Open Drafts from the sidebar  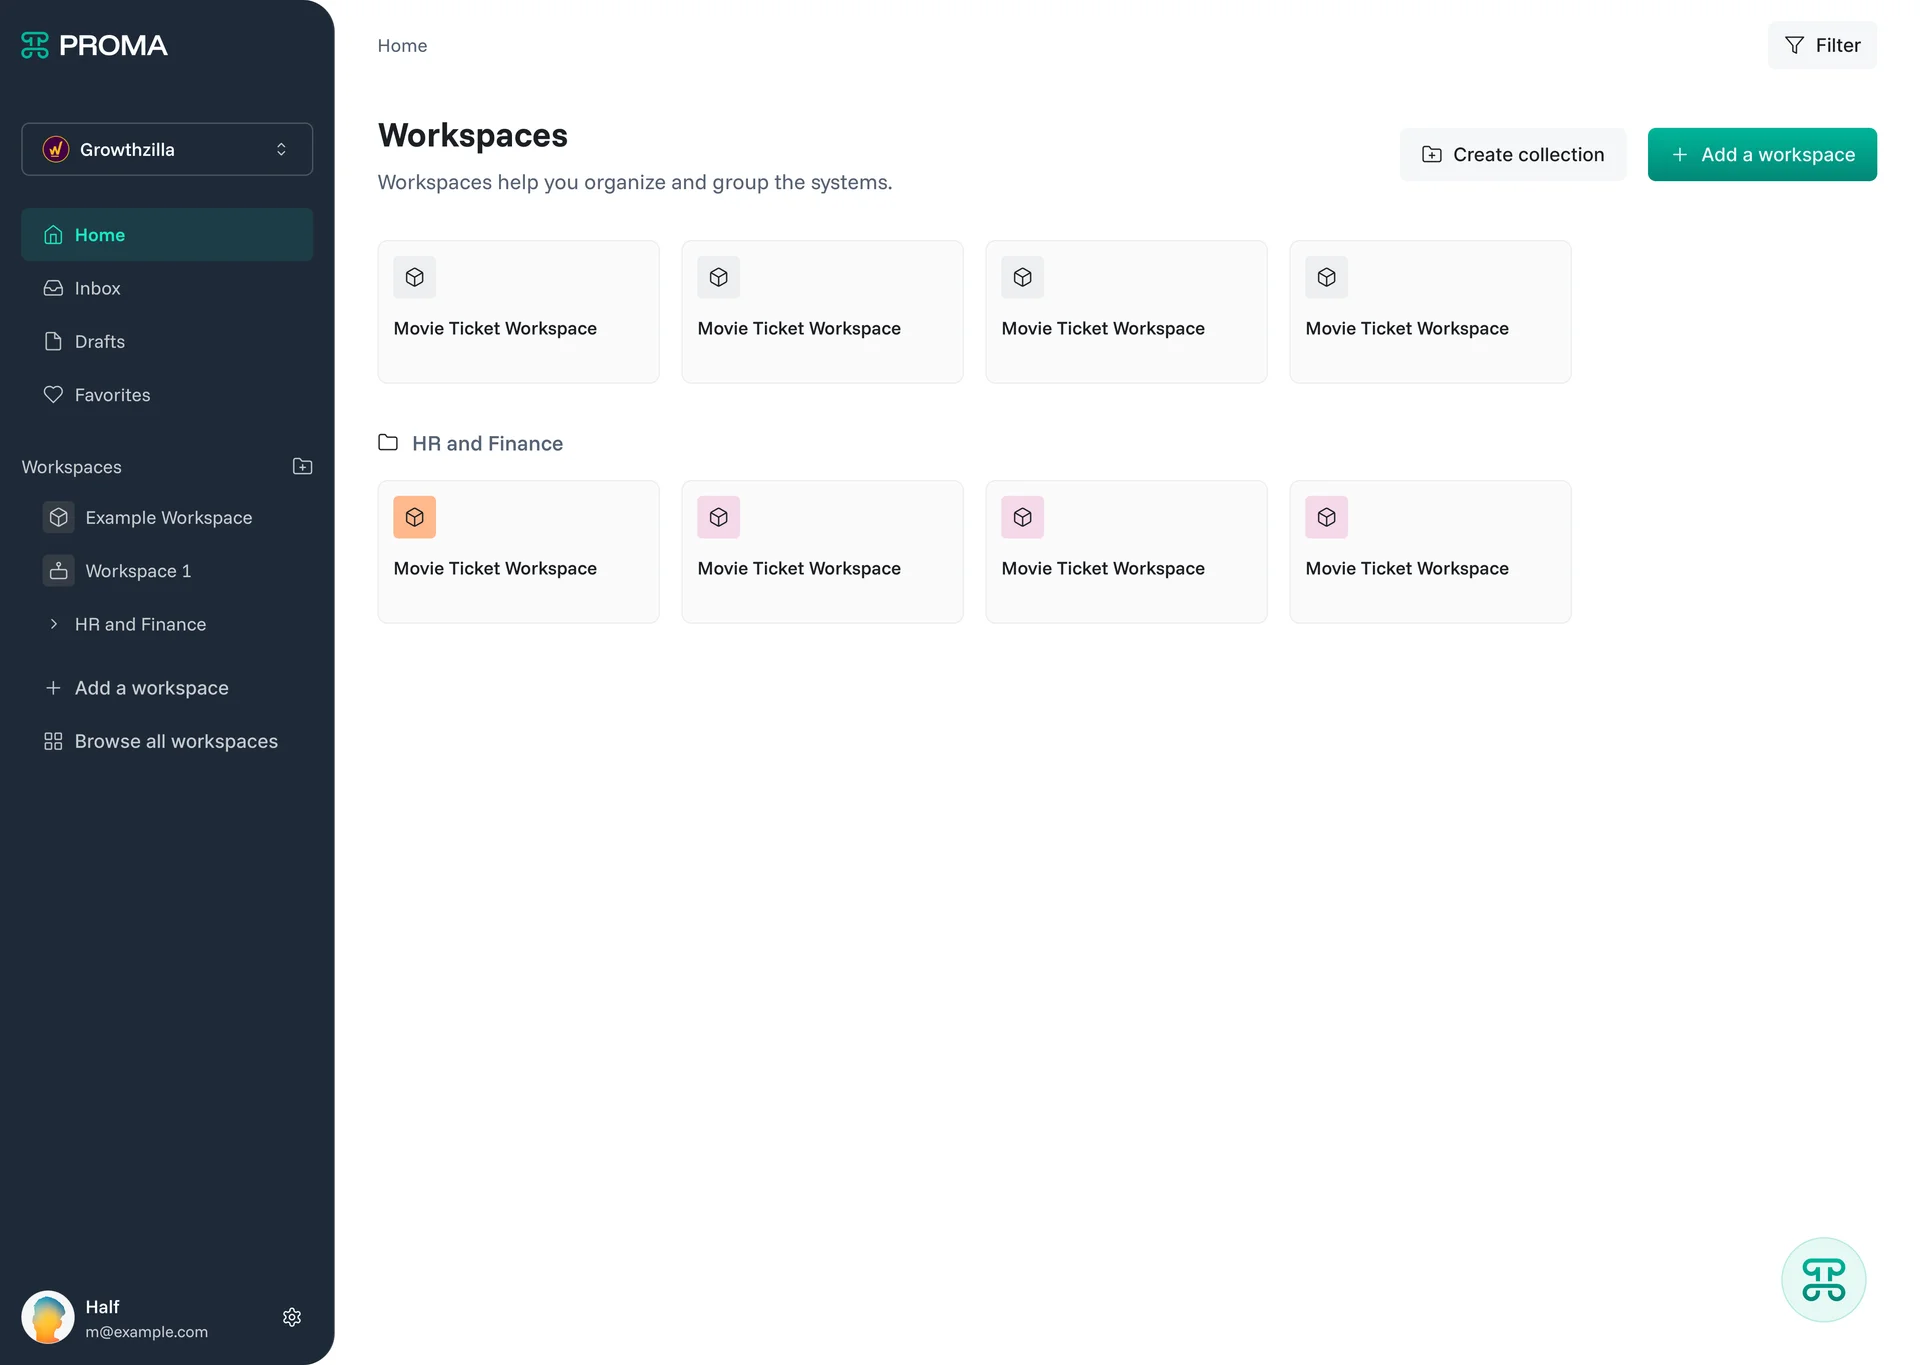click(x=99, y=342)
